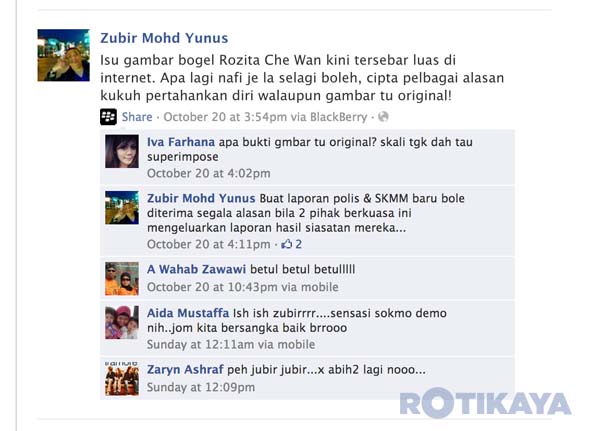Open Iva Farhana's profile photo

pyautogui.click(x=122, y=151)
